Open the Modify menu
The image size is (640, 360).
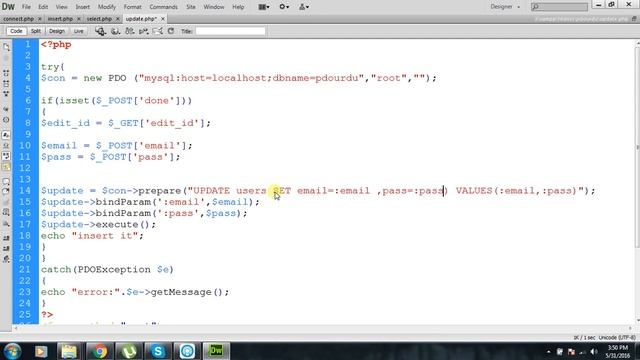pyautogui.click(x=107, y=7)
